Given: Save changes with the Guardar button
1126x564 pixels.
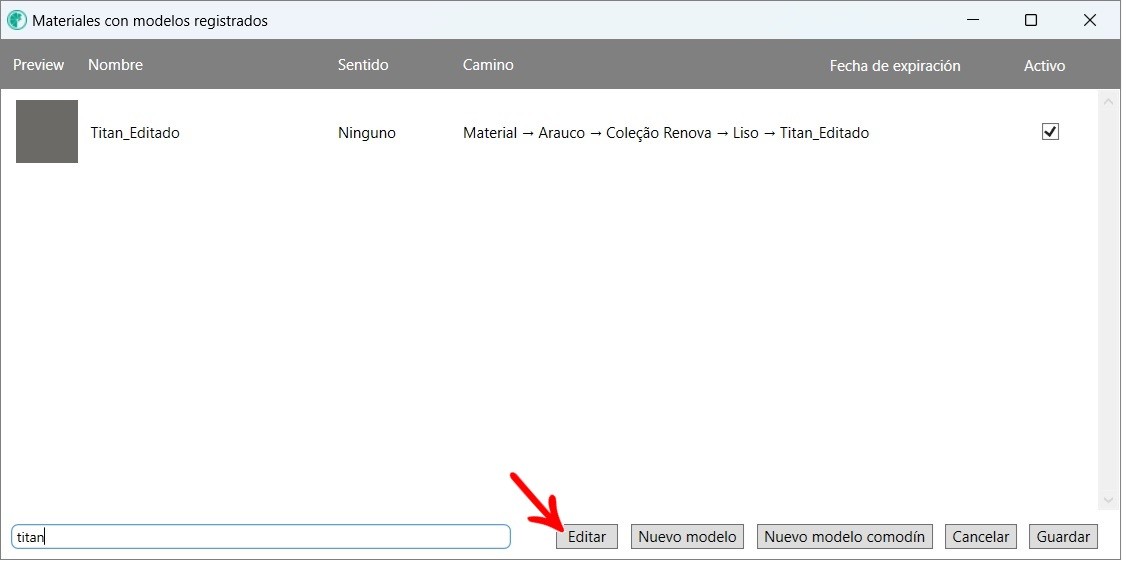Looking at the screenshot, I should click(x=1062, y=537).
